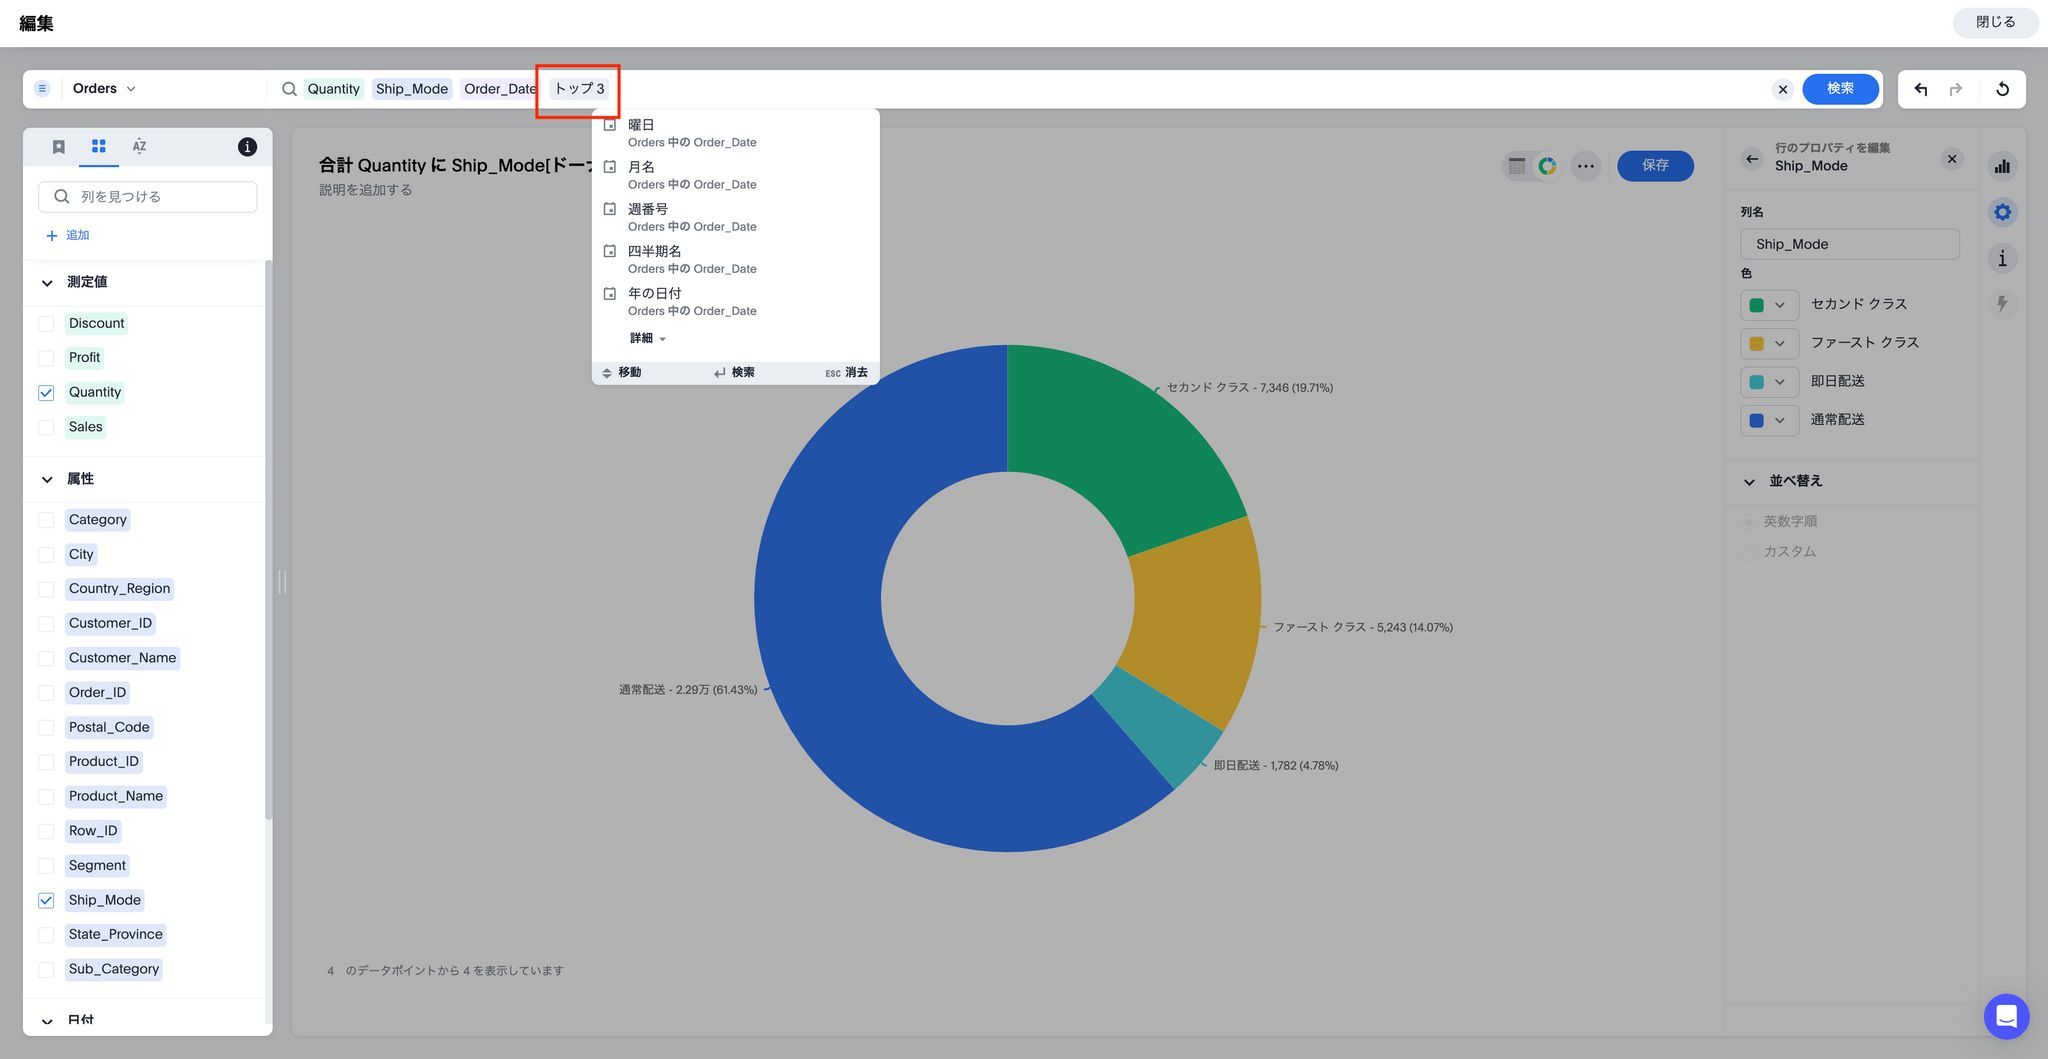Switch to table view icon
Viewport: 2048px width, 1059px height.
1517,166
